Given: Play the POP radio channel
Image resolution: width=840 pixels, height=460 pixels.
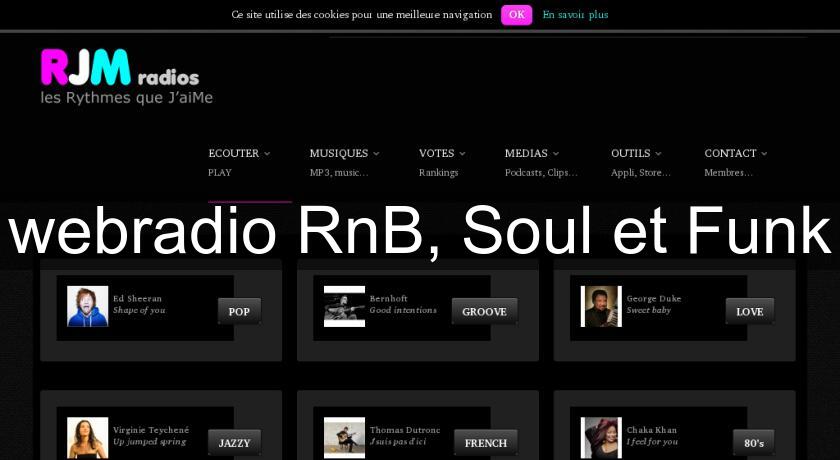Looking at the screenshot, I should (x=239, y=311).
